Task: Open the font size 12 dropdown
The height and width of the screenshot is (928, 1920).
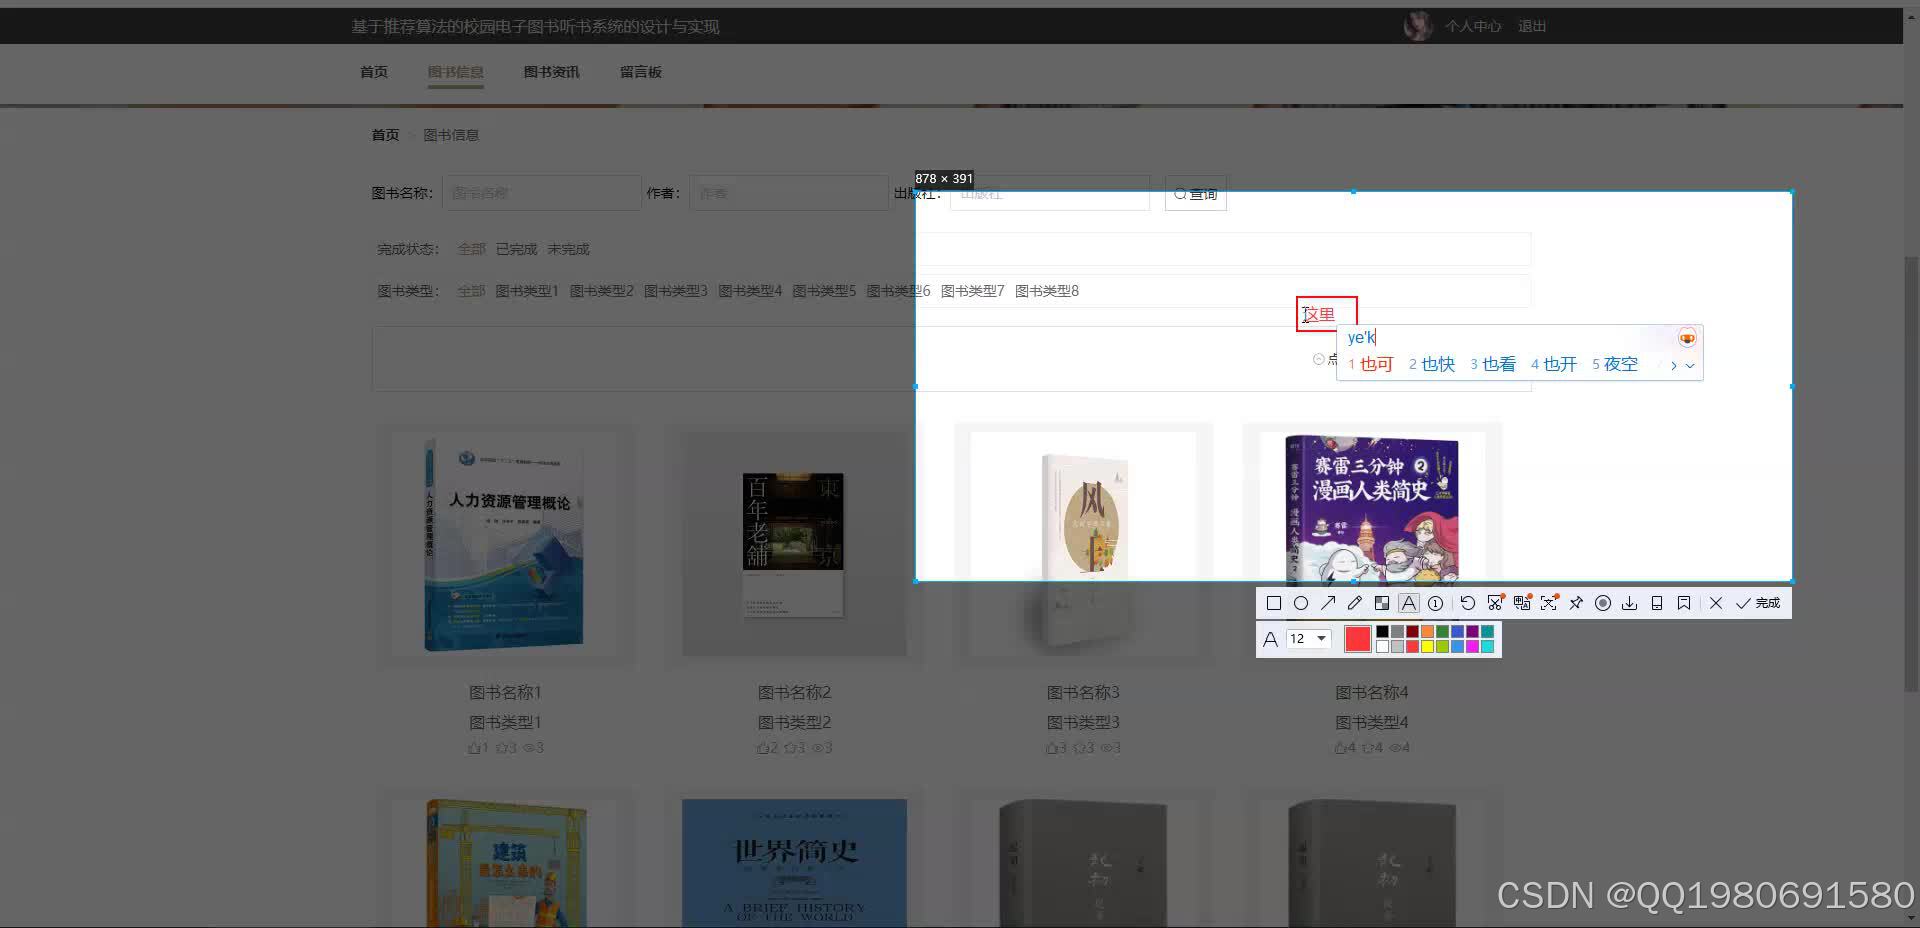Action: pos(1309,638)
